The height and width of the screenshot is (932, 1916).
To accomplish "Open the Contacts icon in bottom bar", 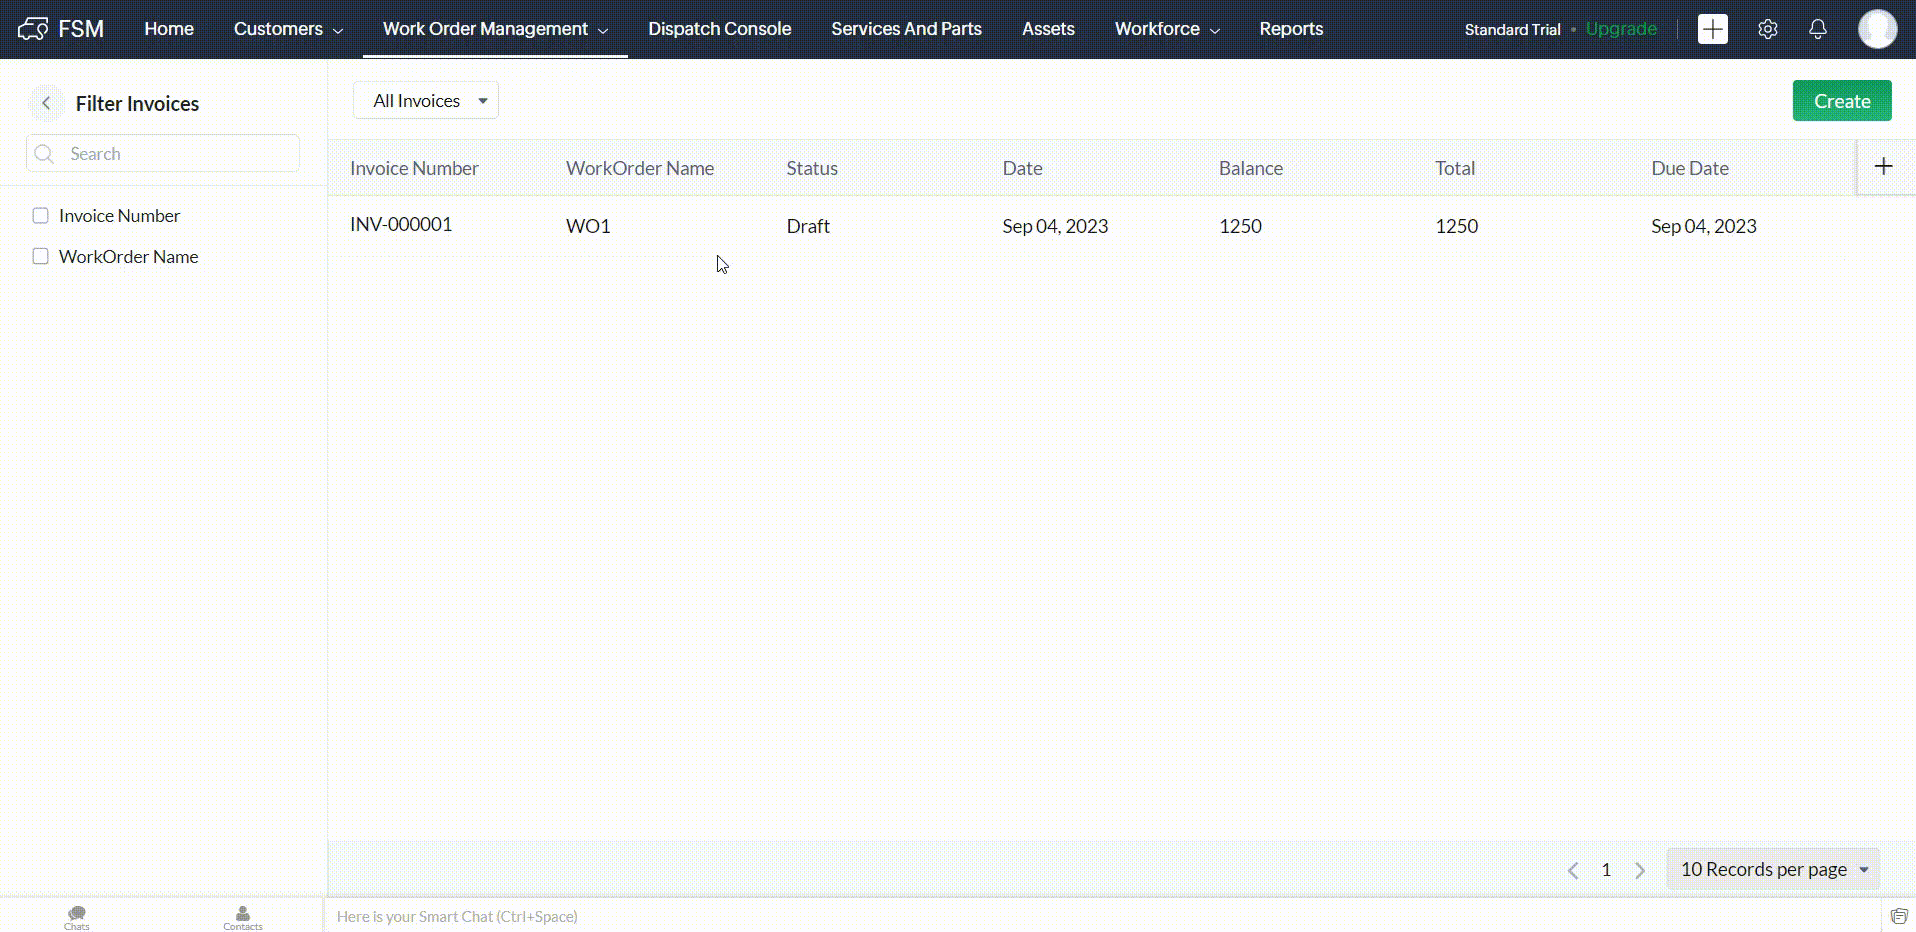I will 243,916.
